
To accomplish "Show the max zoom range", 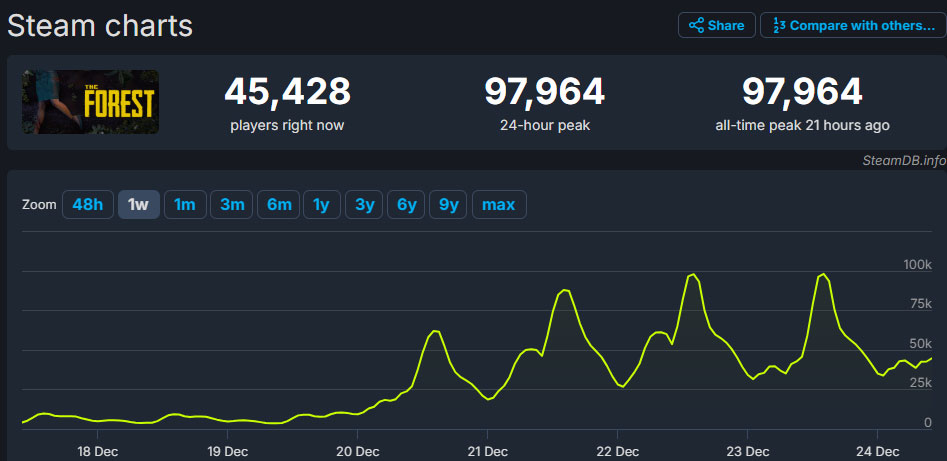I will [499, 205].
